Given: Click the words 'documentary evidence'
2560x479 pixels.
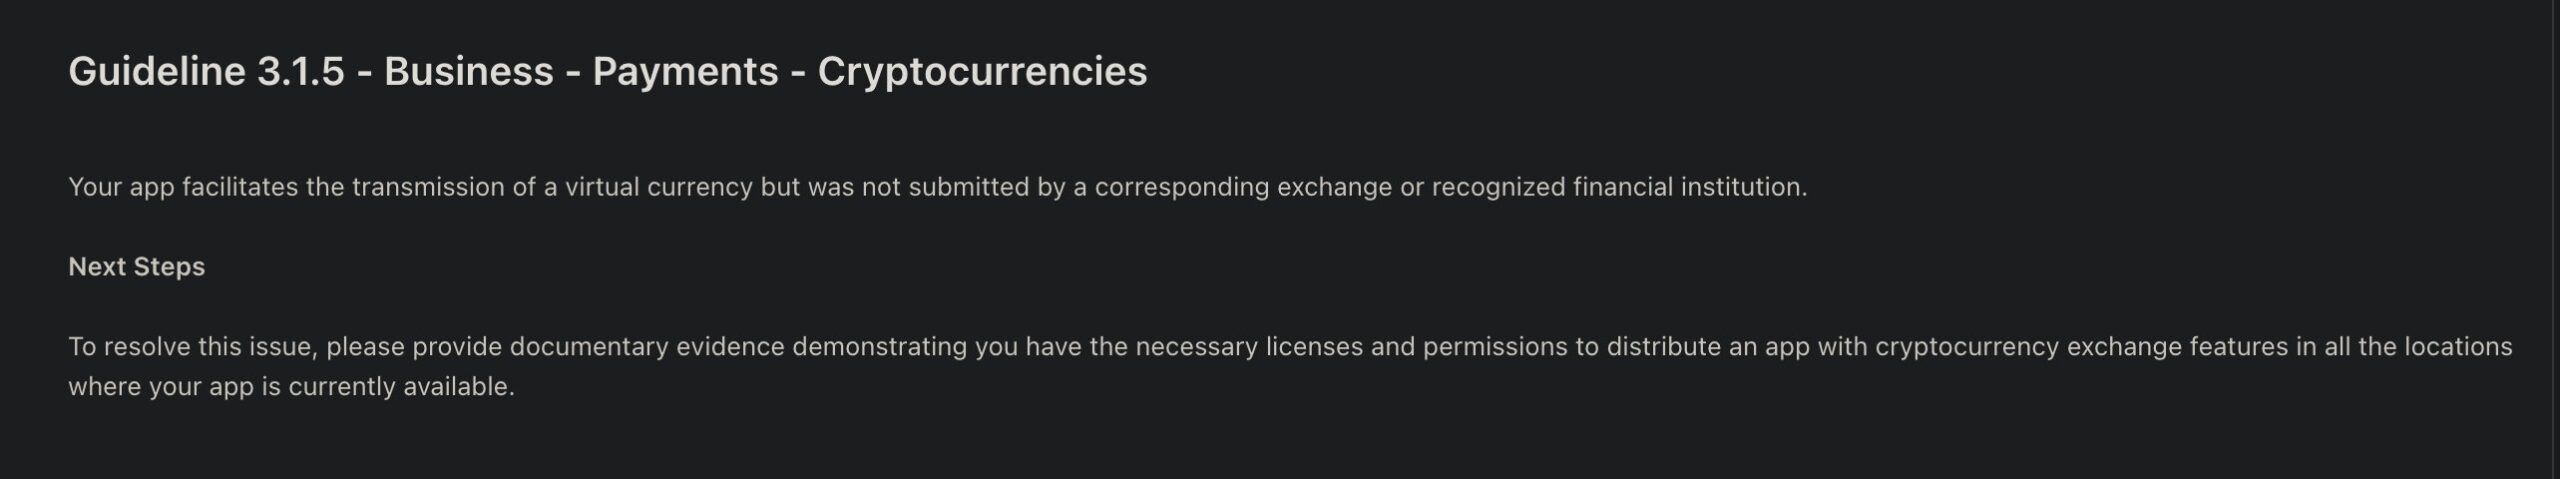Looking at the screenshot, I should point(647,347).
